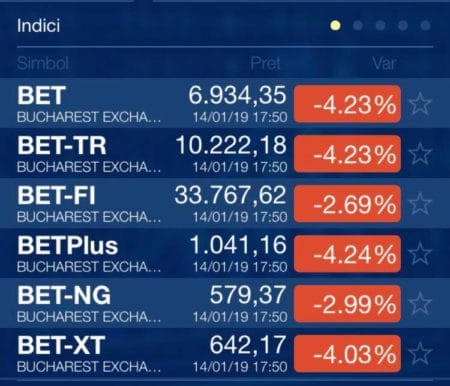Tap the -2.69% BET-FI variation badge
The image size is (450, 386).
point(347,204)
